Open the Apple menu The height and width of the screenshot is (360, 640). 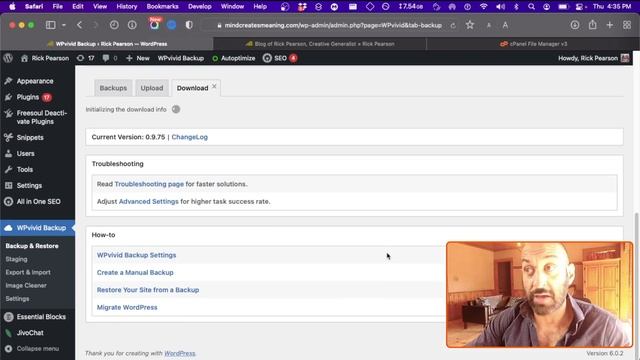[12, 7]
